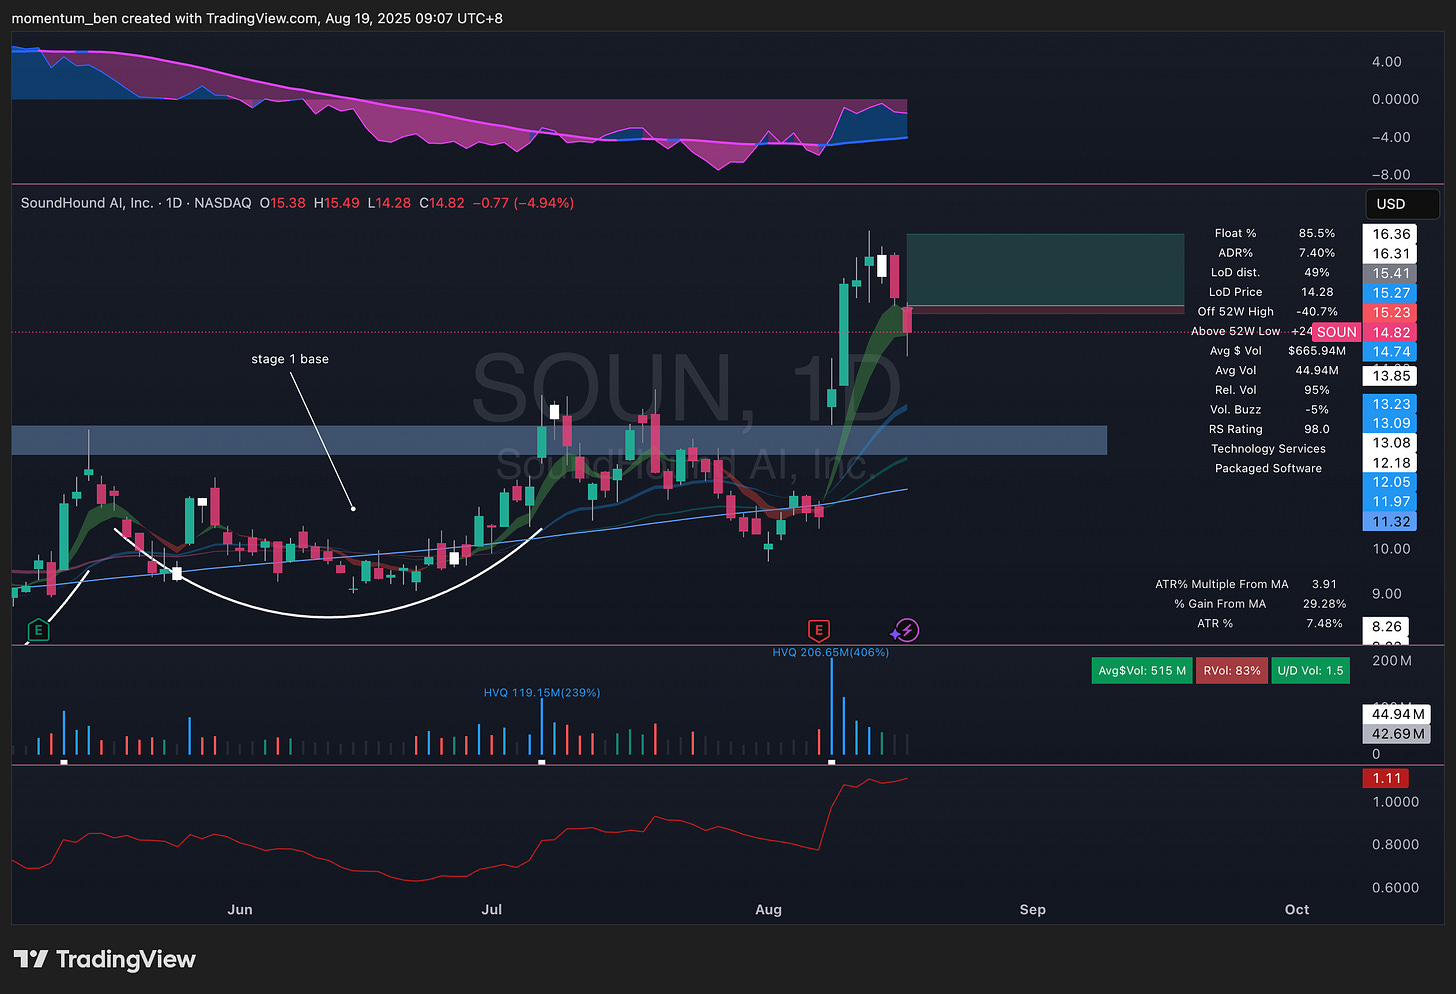Viewport: 1456px width, 994px height.
Task: Click the white 13.85 price label
Action: click(x=1391, y=376)
